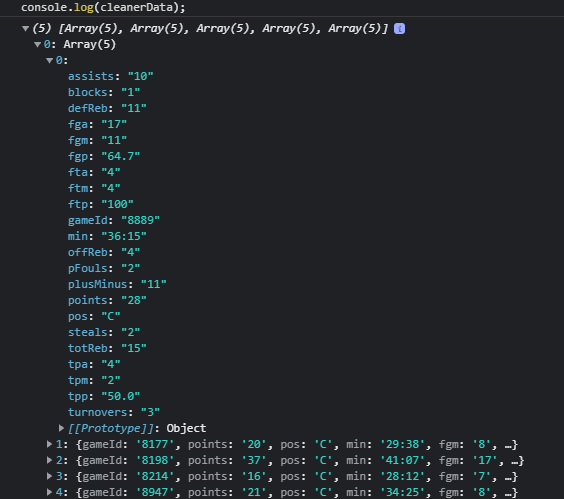Click the assists: "10" property
Image resolution: width=564 pixels, height=499 pixels.
point(111,76)
